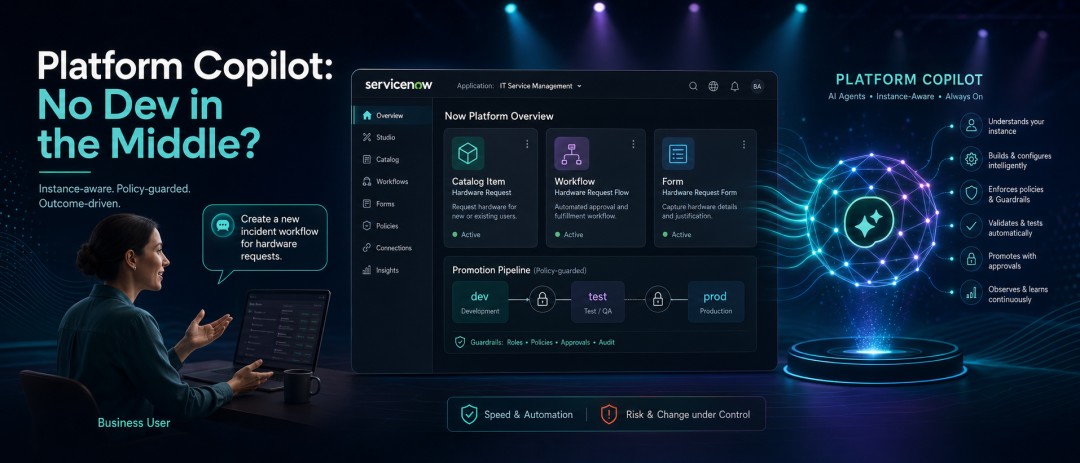Click the Promotion Pipeline heading
The height and width of the screenshot is (463, 1080).
[x=491, y=270]
